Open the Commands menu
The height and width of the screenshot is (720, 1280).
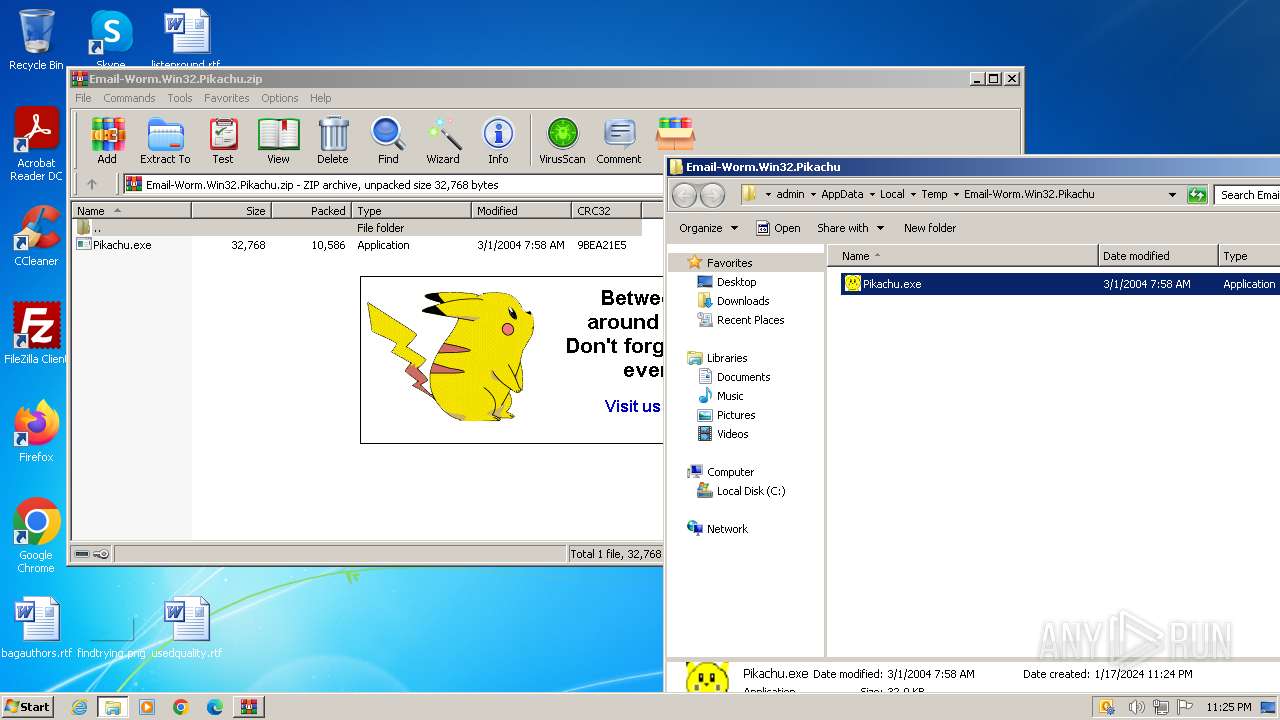coord(129,98)
